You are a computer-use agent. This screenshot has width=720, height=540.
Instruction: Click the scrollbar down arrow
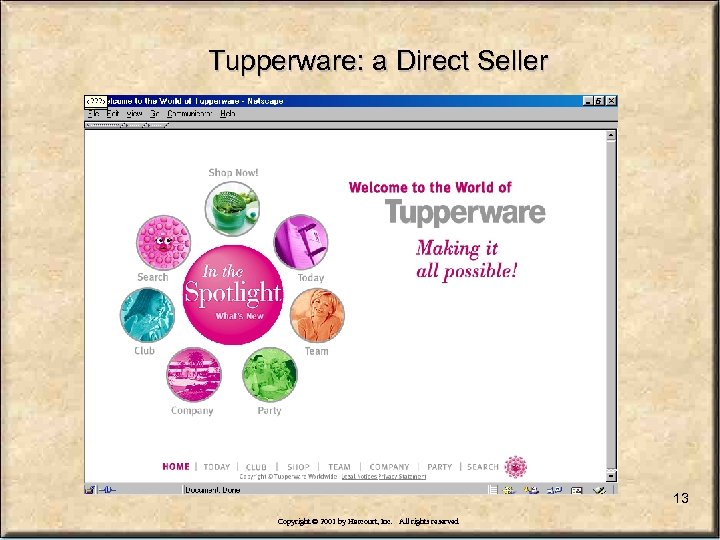[x=611, y=476]
